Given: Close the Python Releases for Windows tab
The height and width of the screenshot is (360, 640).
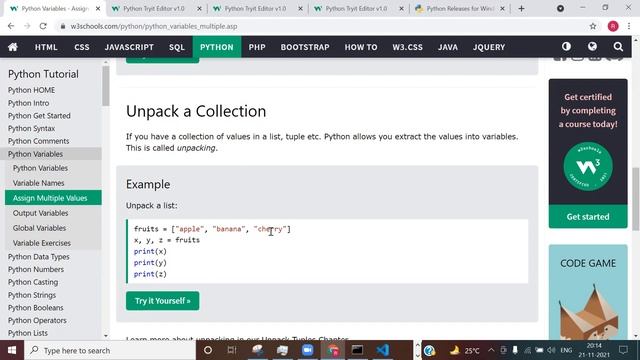Looking at the screenshot, I should pos(502,9).
